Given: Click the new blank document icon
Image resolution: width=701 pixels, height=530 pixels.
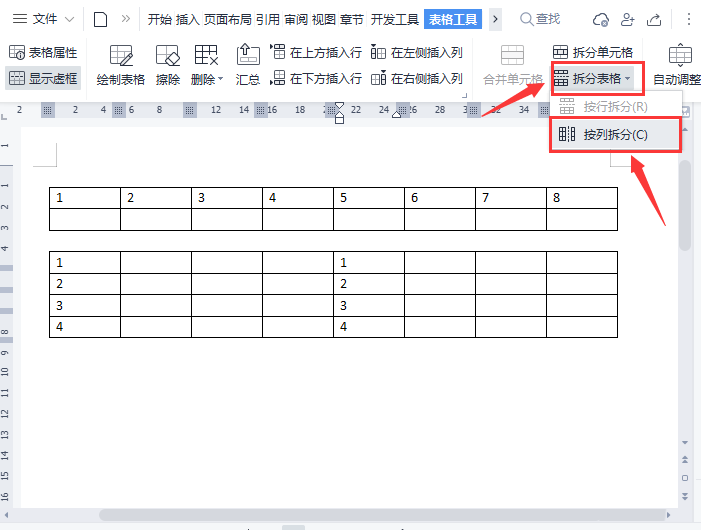Looking at the screenshot, I should point(100,19).
